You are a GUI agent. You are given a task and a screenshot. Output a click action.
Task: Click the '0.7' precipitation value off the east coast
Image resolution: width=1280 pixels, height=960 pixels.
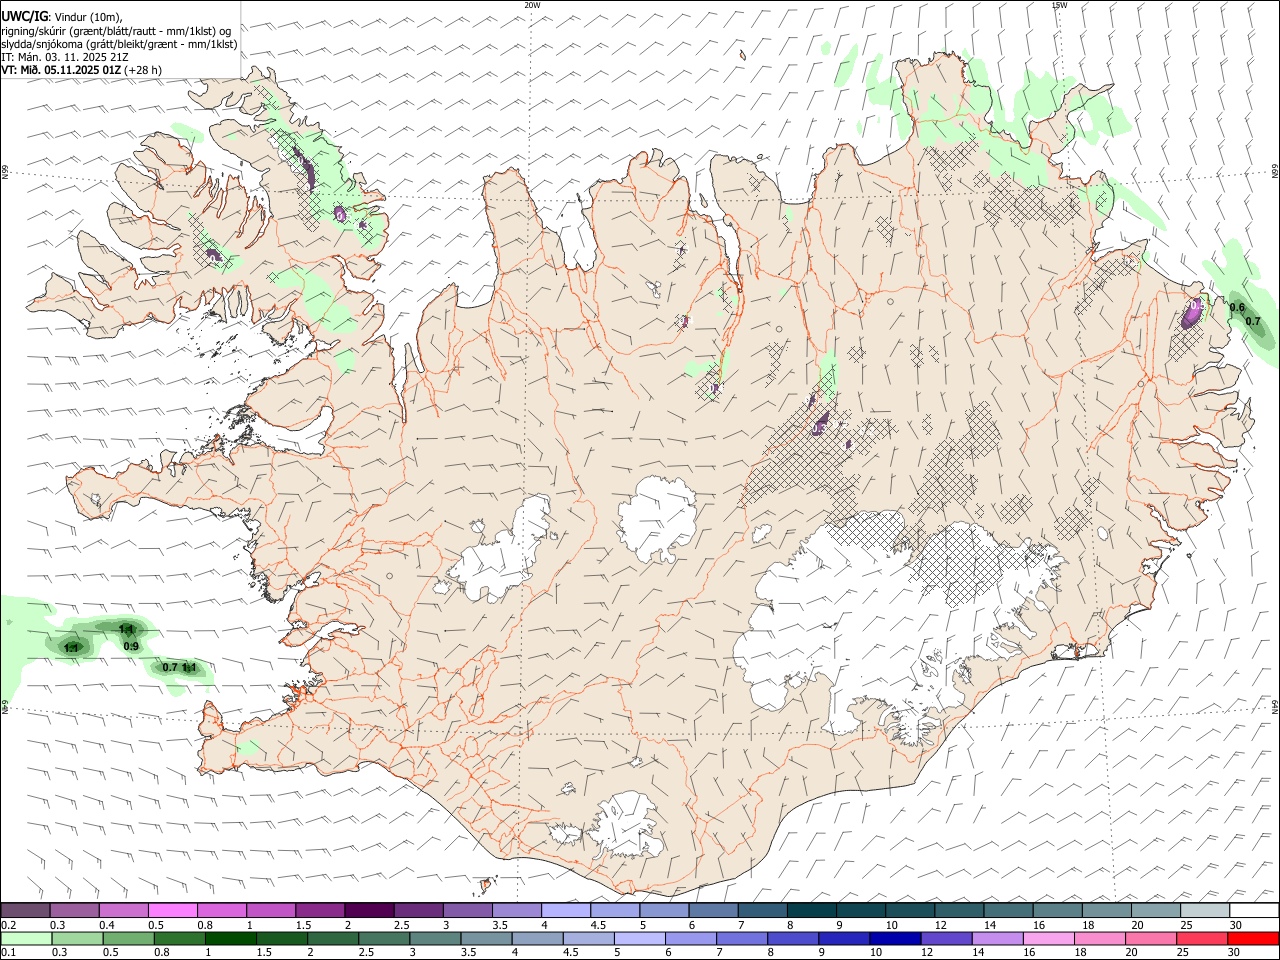pyautogui.click(x=1253, y=321)
